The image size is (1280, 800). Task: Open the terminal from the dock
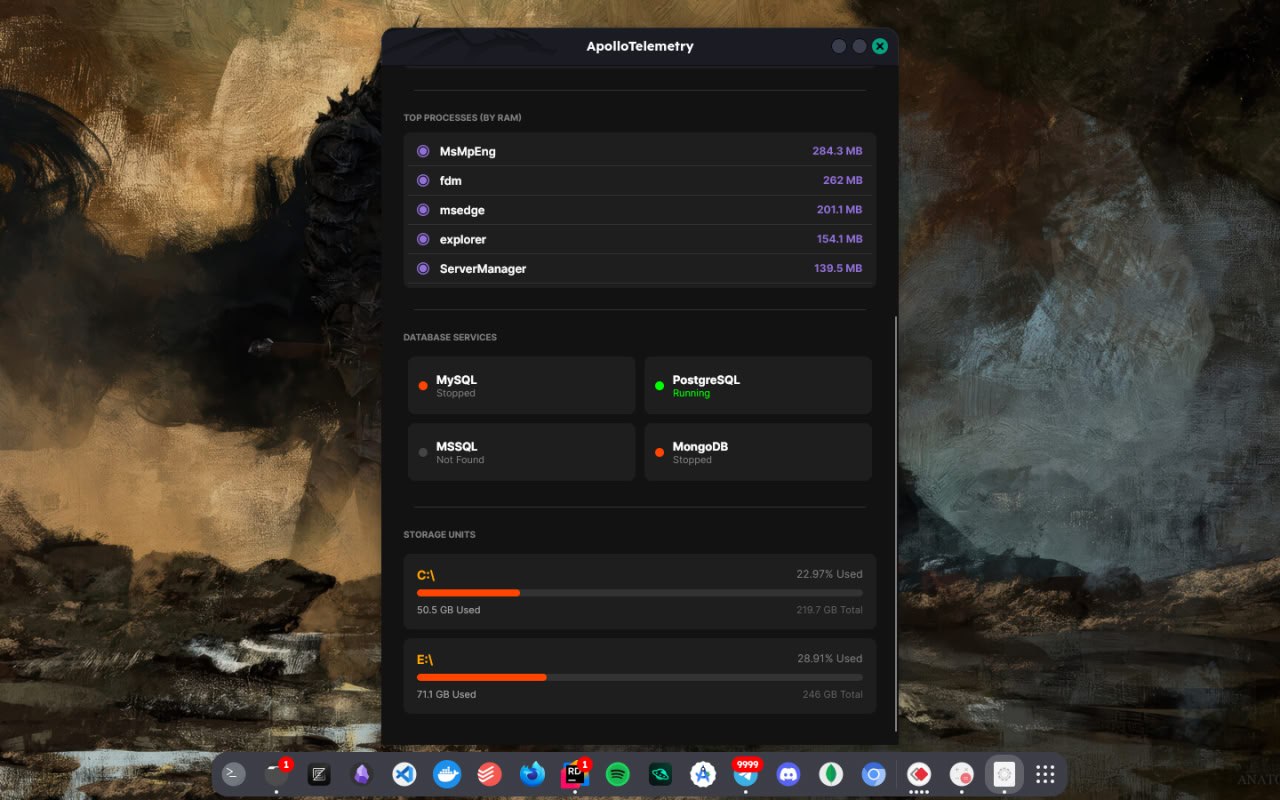coord(234,774)
